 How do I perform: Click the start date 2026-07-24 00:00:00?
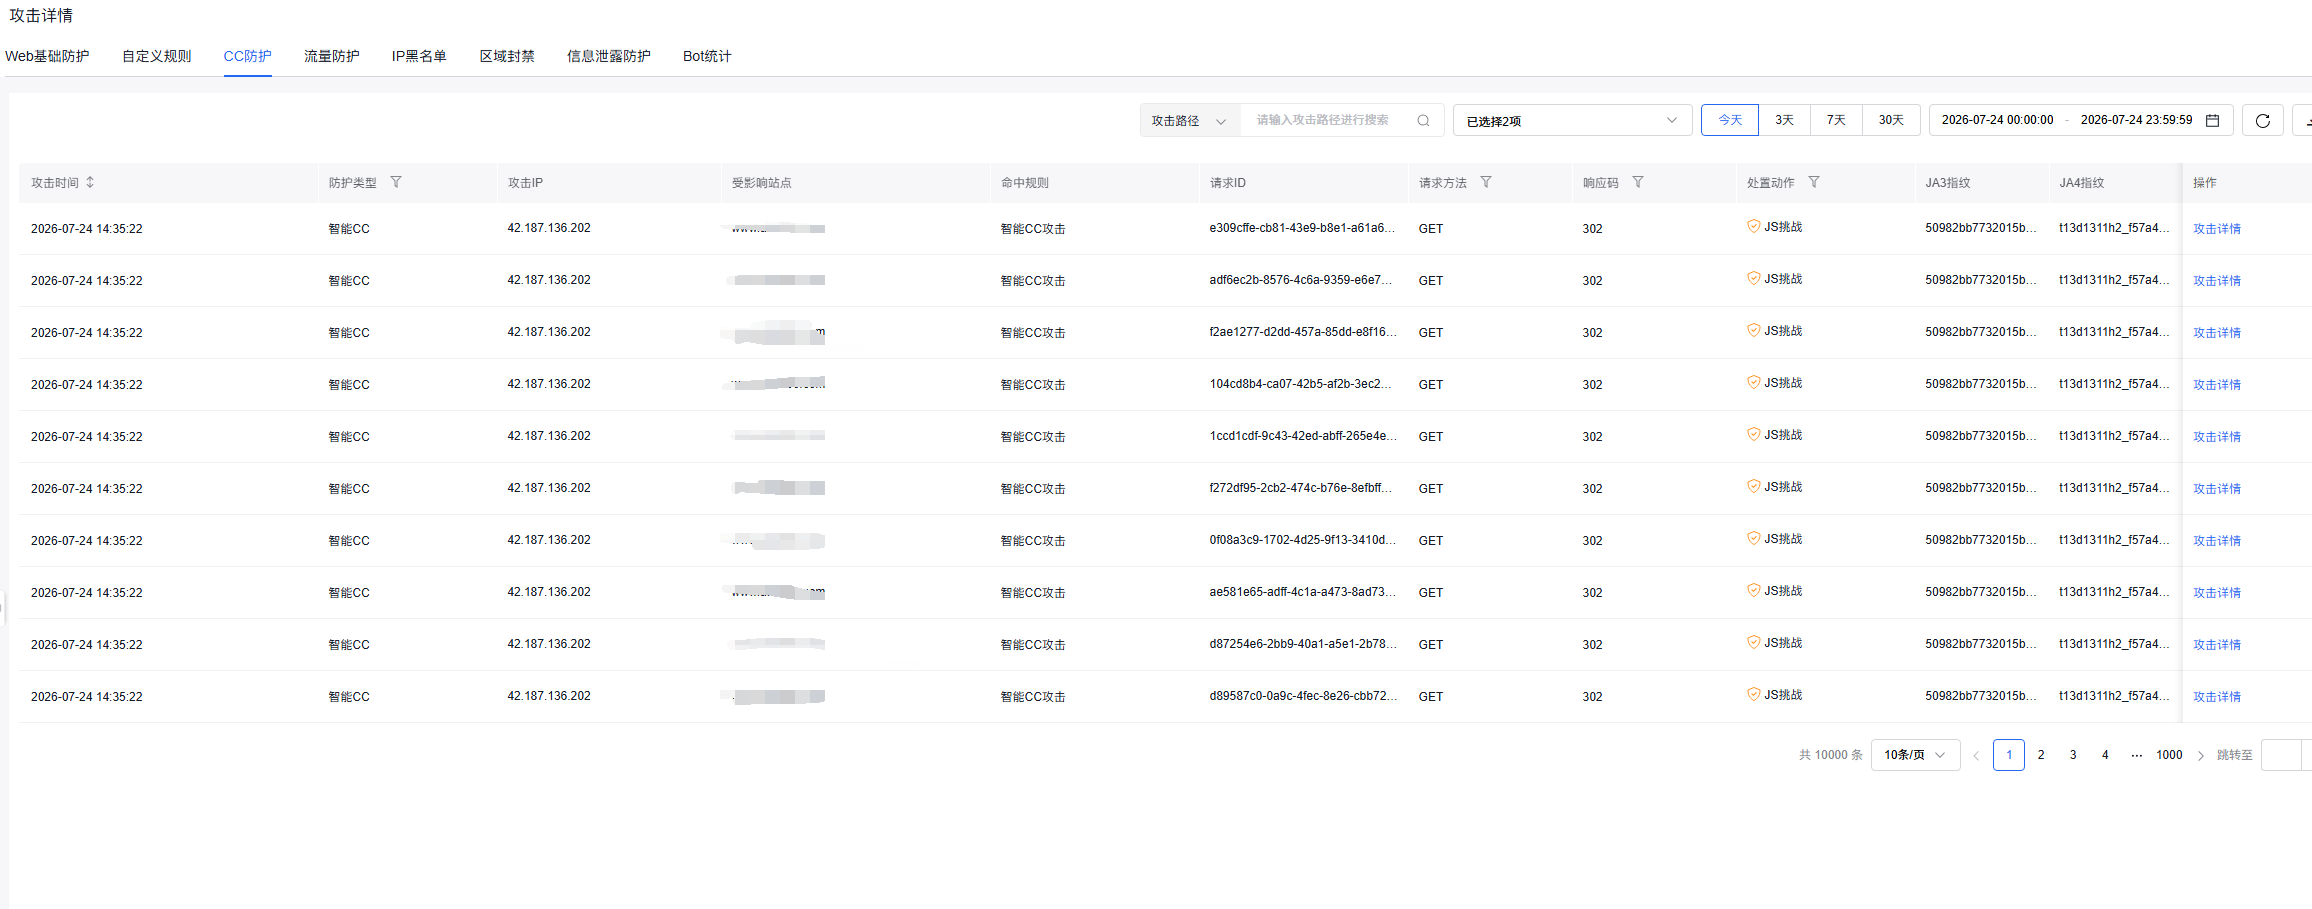click(1997, 120)
